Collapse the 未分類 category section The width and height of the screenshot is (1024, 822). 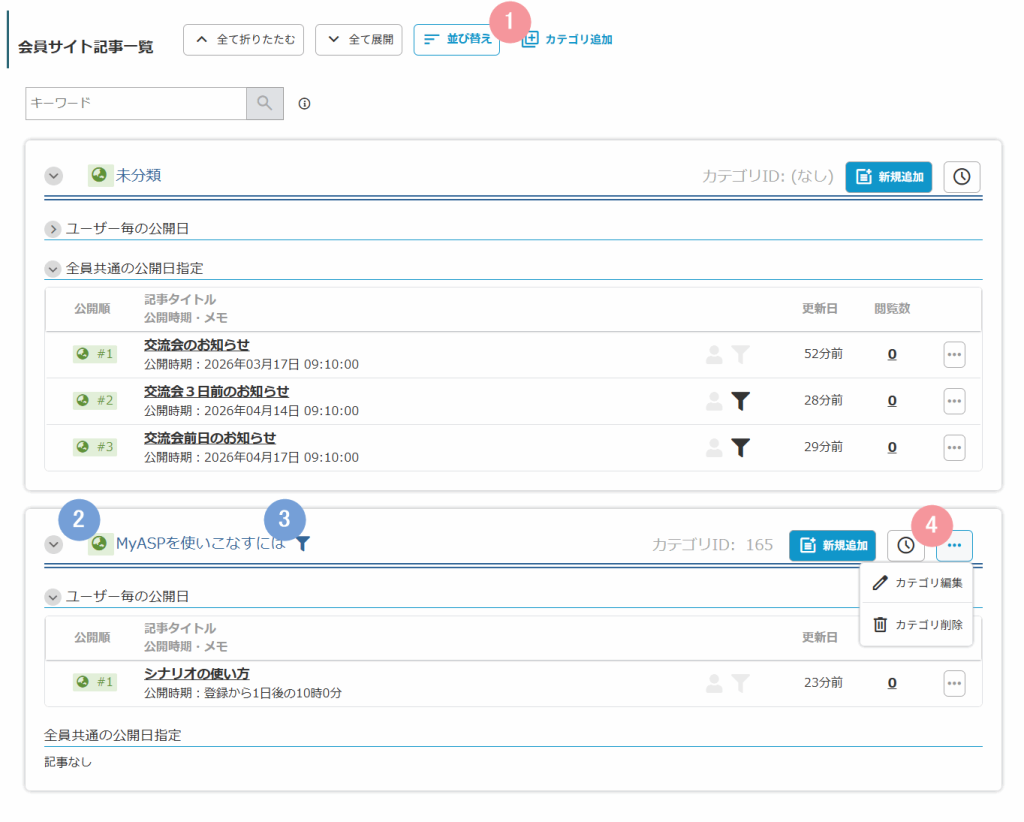tap(54, 176)
